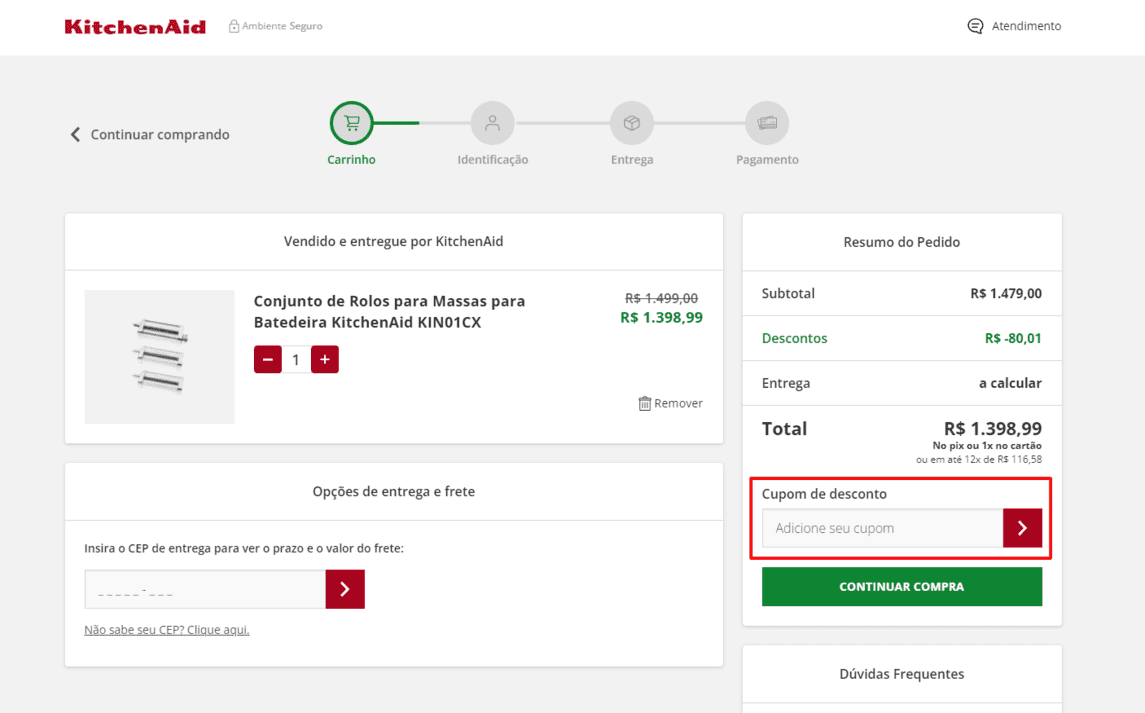Viewport: 1145px width, 713px height.
Task: Click the 'Resumo do Pedido' heading
Action: 902,242
